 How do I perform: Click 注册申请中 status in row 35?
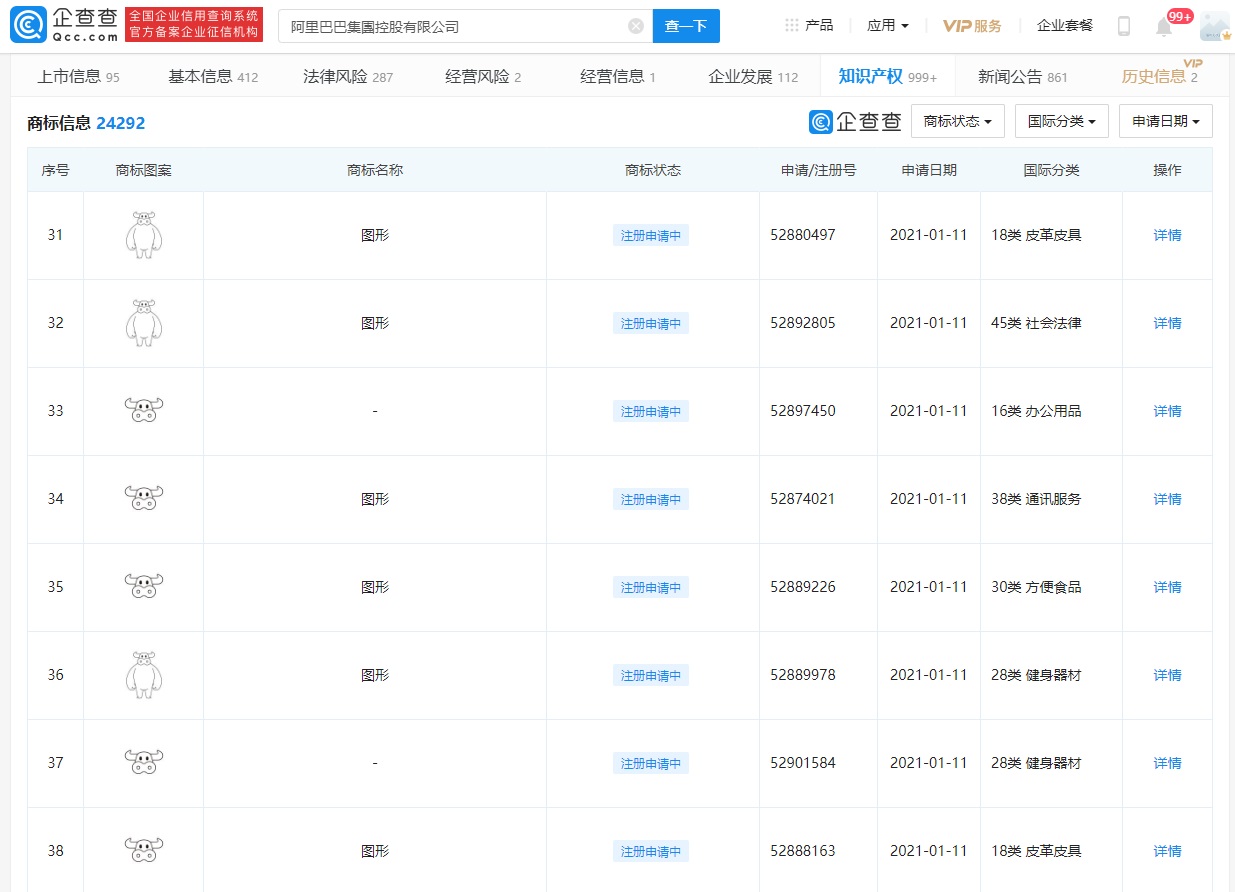pos(651,588)
